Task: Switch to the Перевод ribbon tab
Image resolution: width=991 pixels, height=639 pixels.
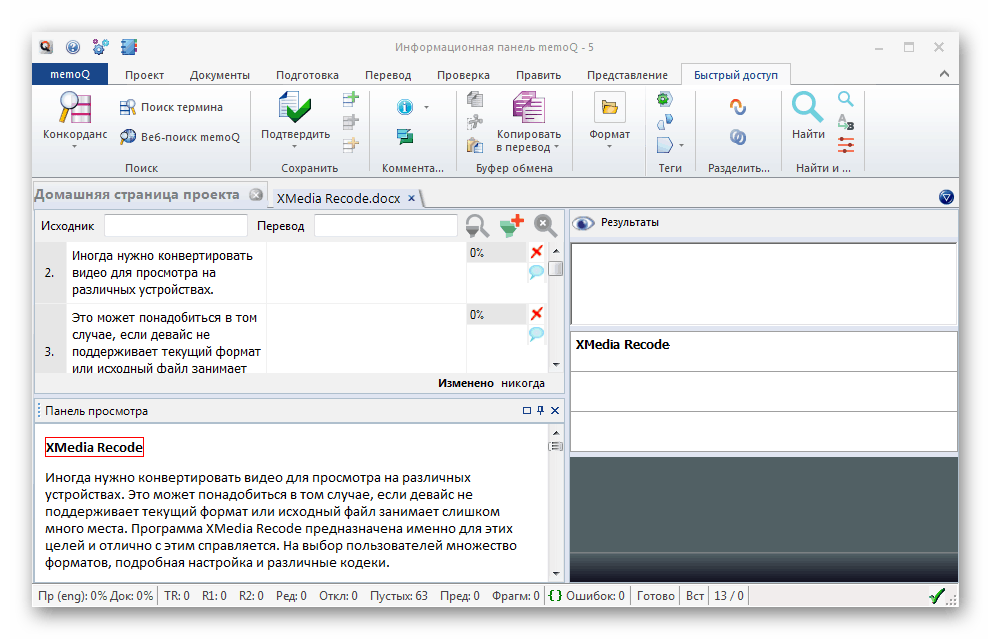Action: coord(387,75)
